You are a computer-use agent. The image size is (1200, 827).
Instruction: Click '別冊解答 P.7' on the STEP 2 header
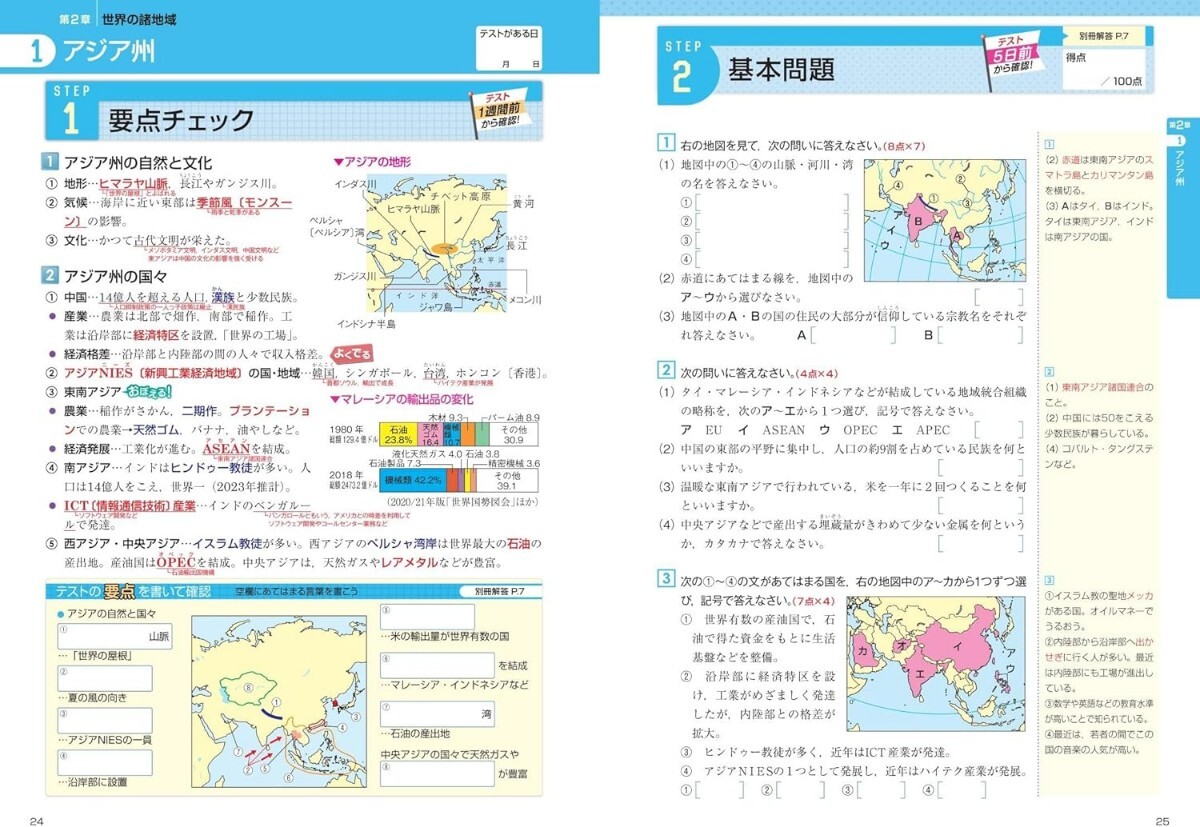click(x=1103, y=35)
